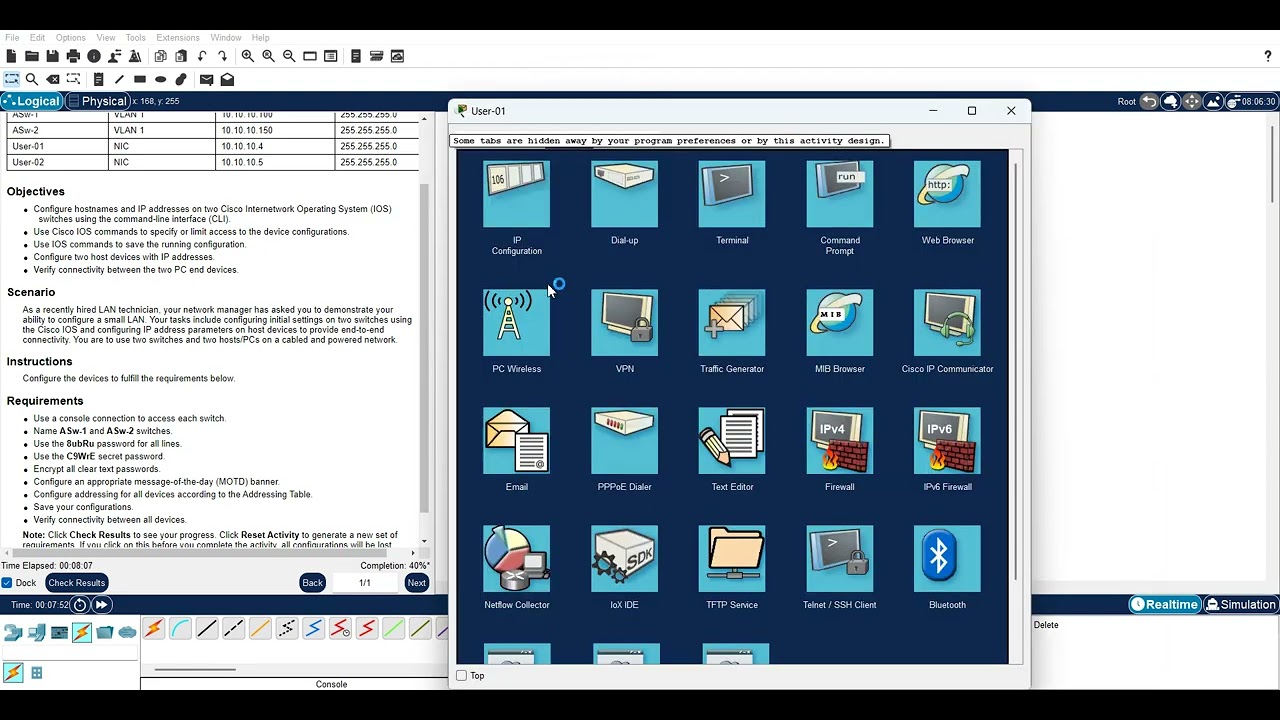Screen dimensions: 1280x720
Task: Select the Inspect magnifier tool
Action: point(32,79)
